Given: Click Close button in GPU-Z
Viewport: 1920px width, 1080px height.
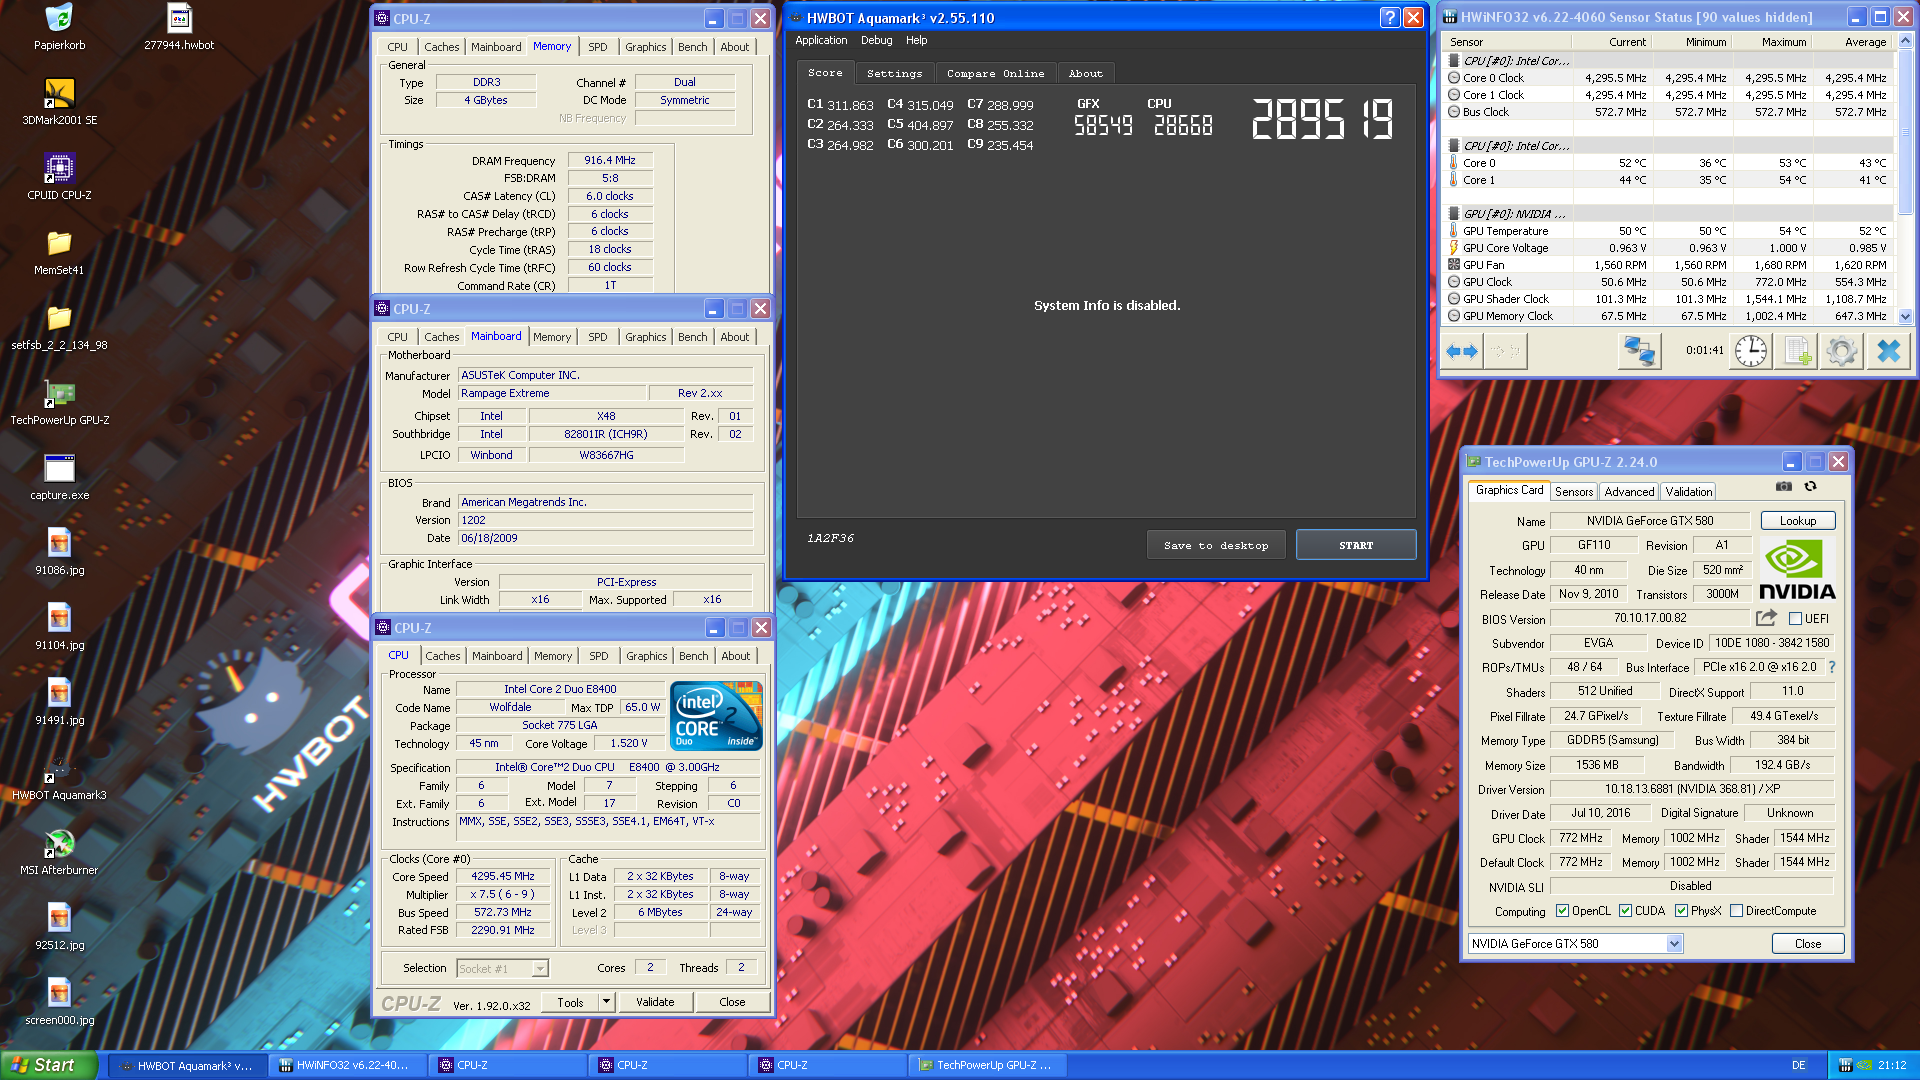Looking at the screenshot, I should click(1807, 944).
